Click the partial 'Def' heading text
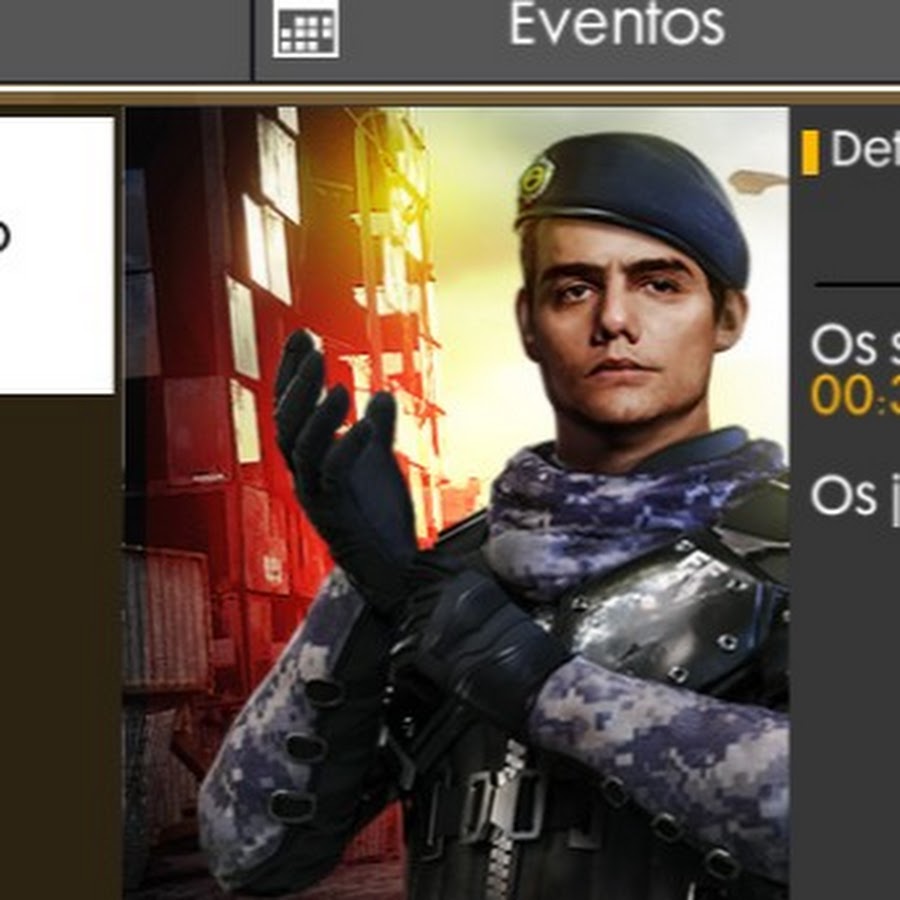Viewport: 900px width, 900px height. [865, 149]
